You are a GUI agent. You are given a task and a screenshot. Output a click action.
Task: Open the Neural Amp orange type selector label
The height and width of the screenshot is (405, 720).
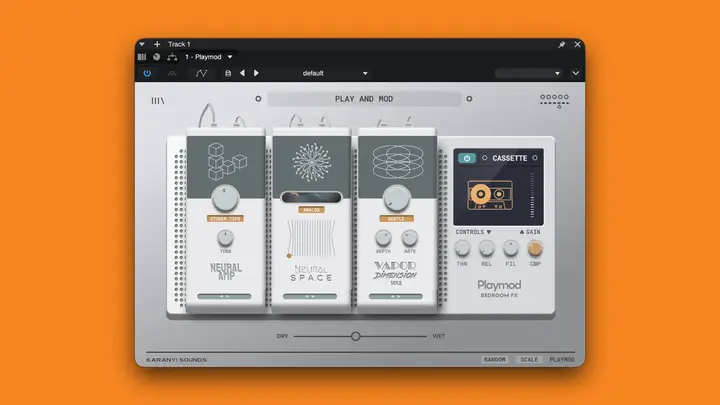point(225,219)
